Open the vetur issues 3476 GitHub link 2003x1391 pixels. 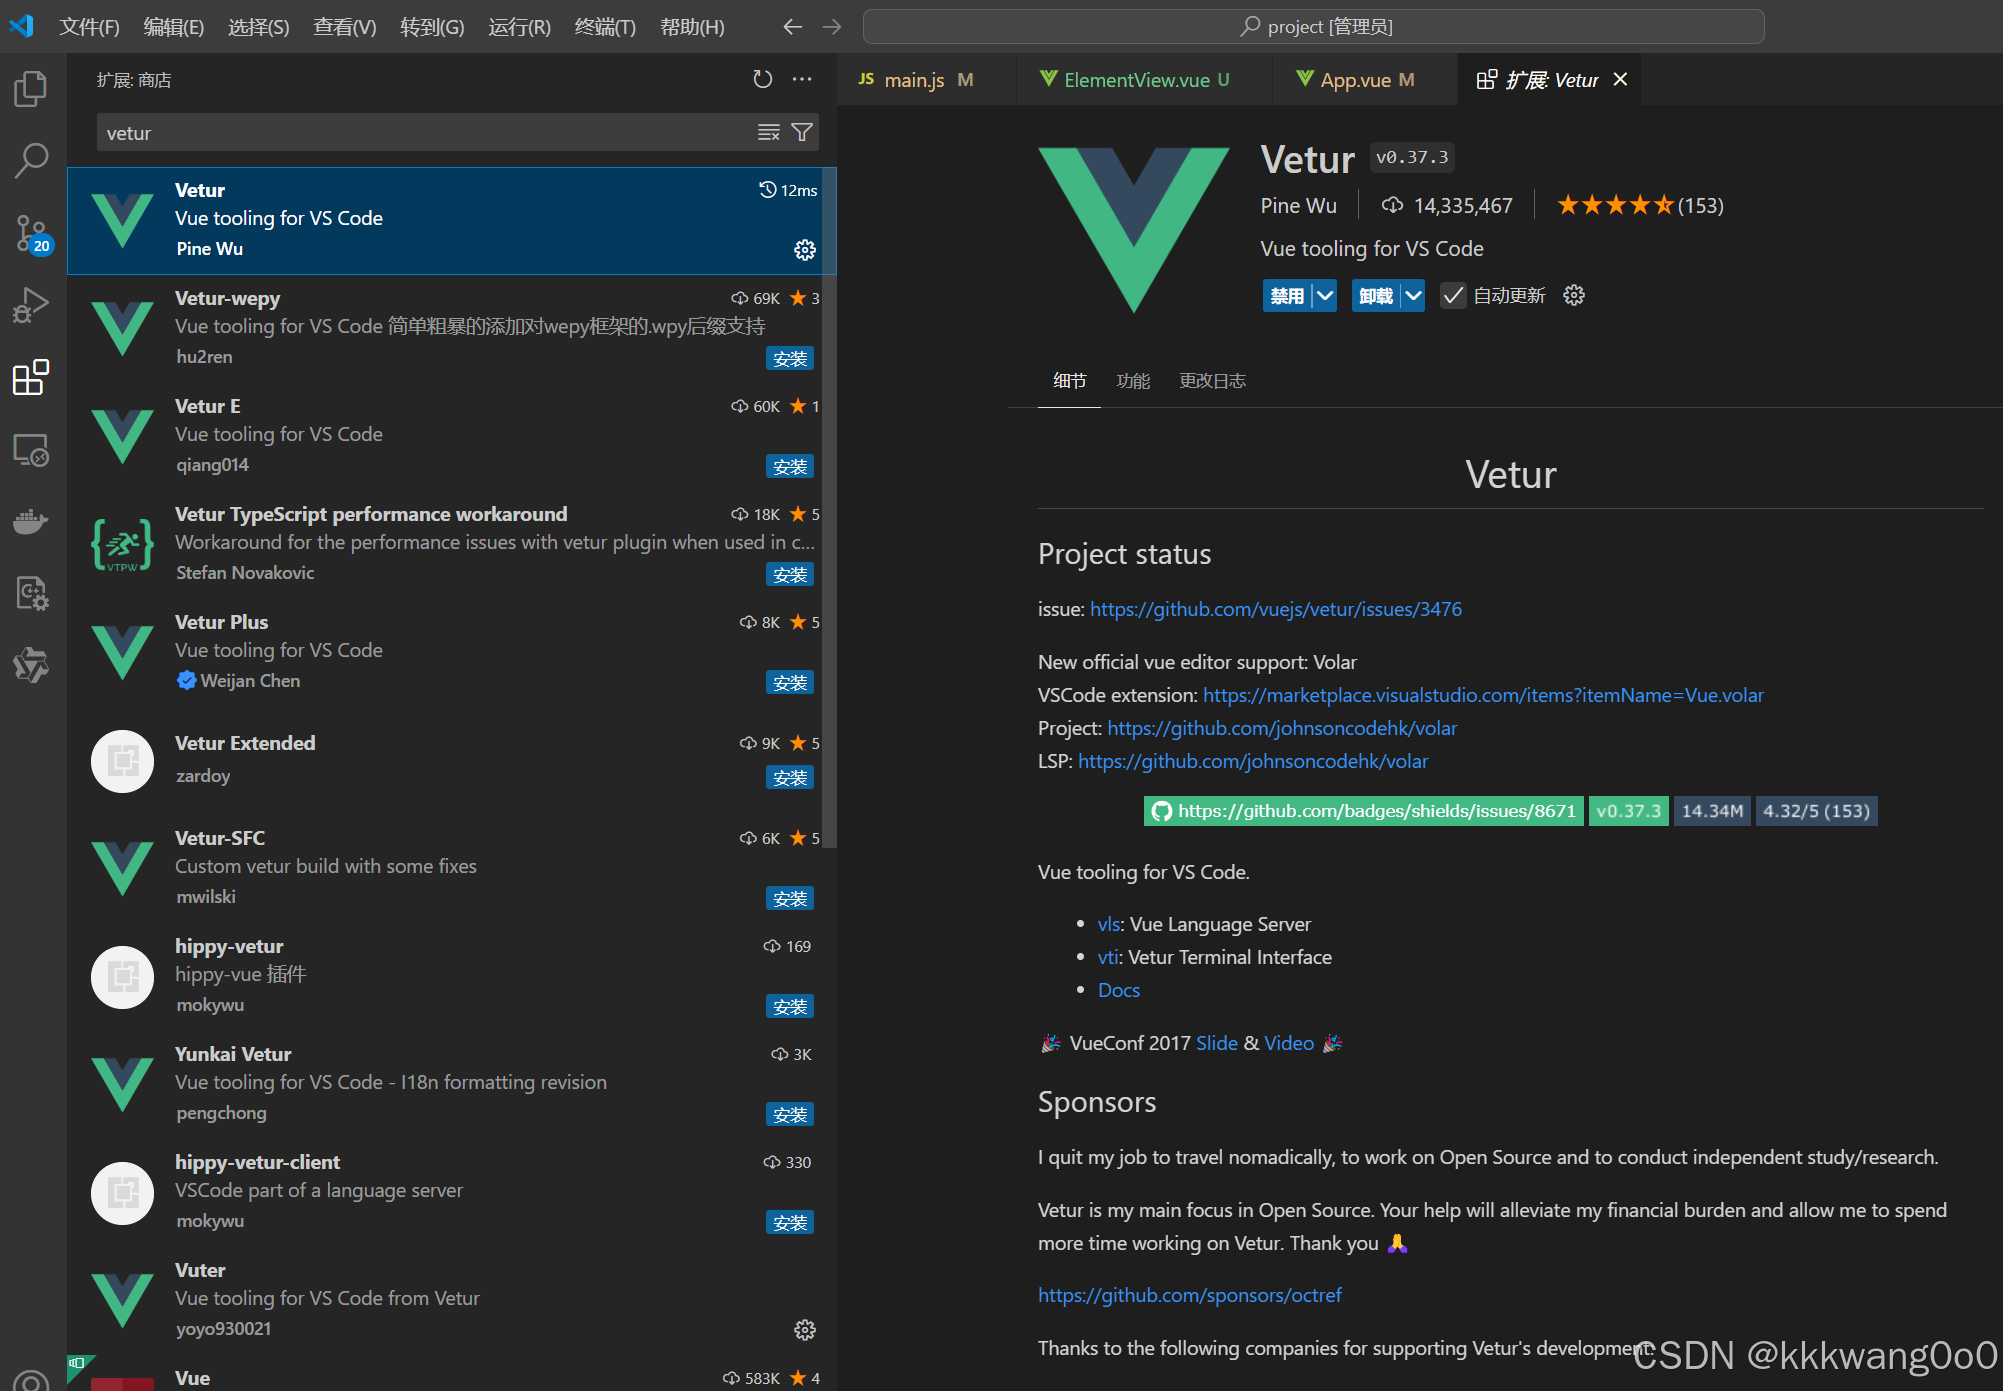1275,609
